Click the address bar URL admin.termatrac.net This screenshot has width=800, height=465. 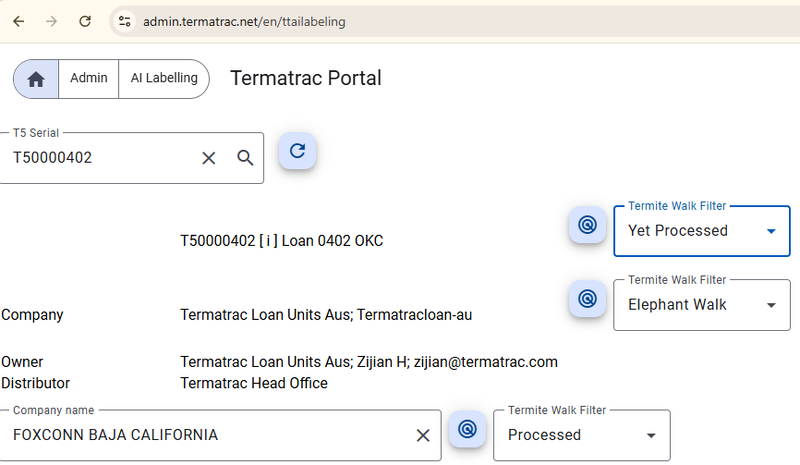(244, 22)
